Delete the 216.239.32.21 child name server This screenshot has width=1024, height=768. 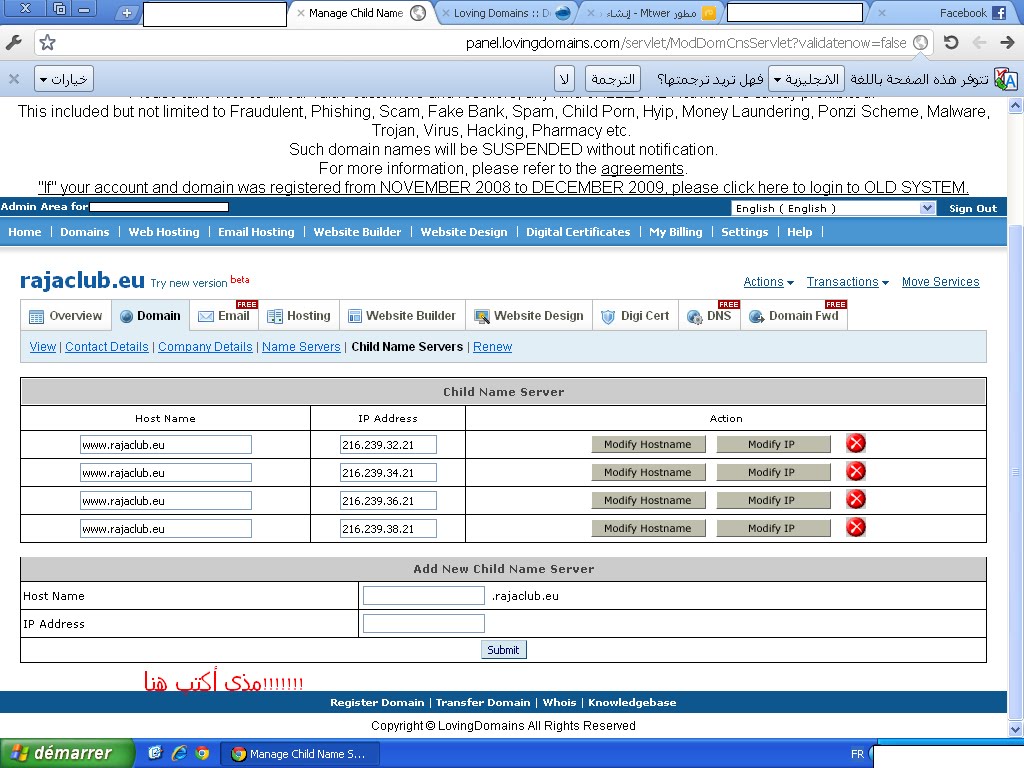(x=856, y=443)
